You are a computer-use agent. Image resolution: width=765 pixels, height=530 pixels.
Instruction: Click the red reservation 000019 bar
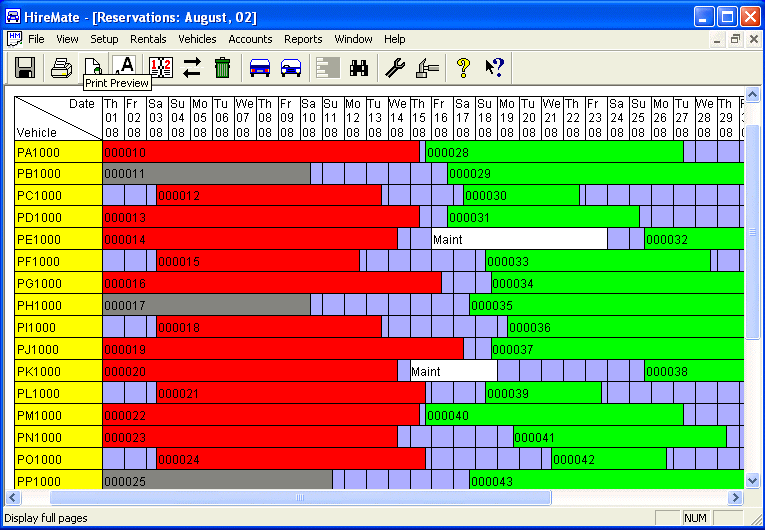[x=282, y=350]
